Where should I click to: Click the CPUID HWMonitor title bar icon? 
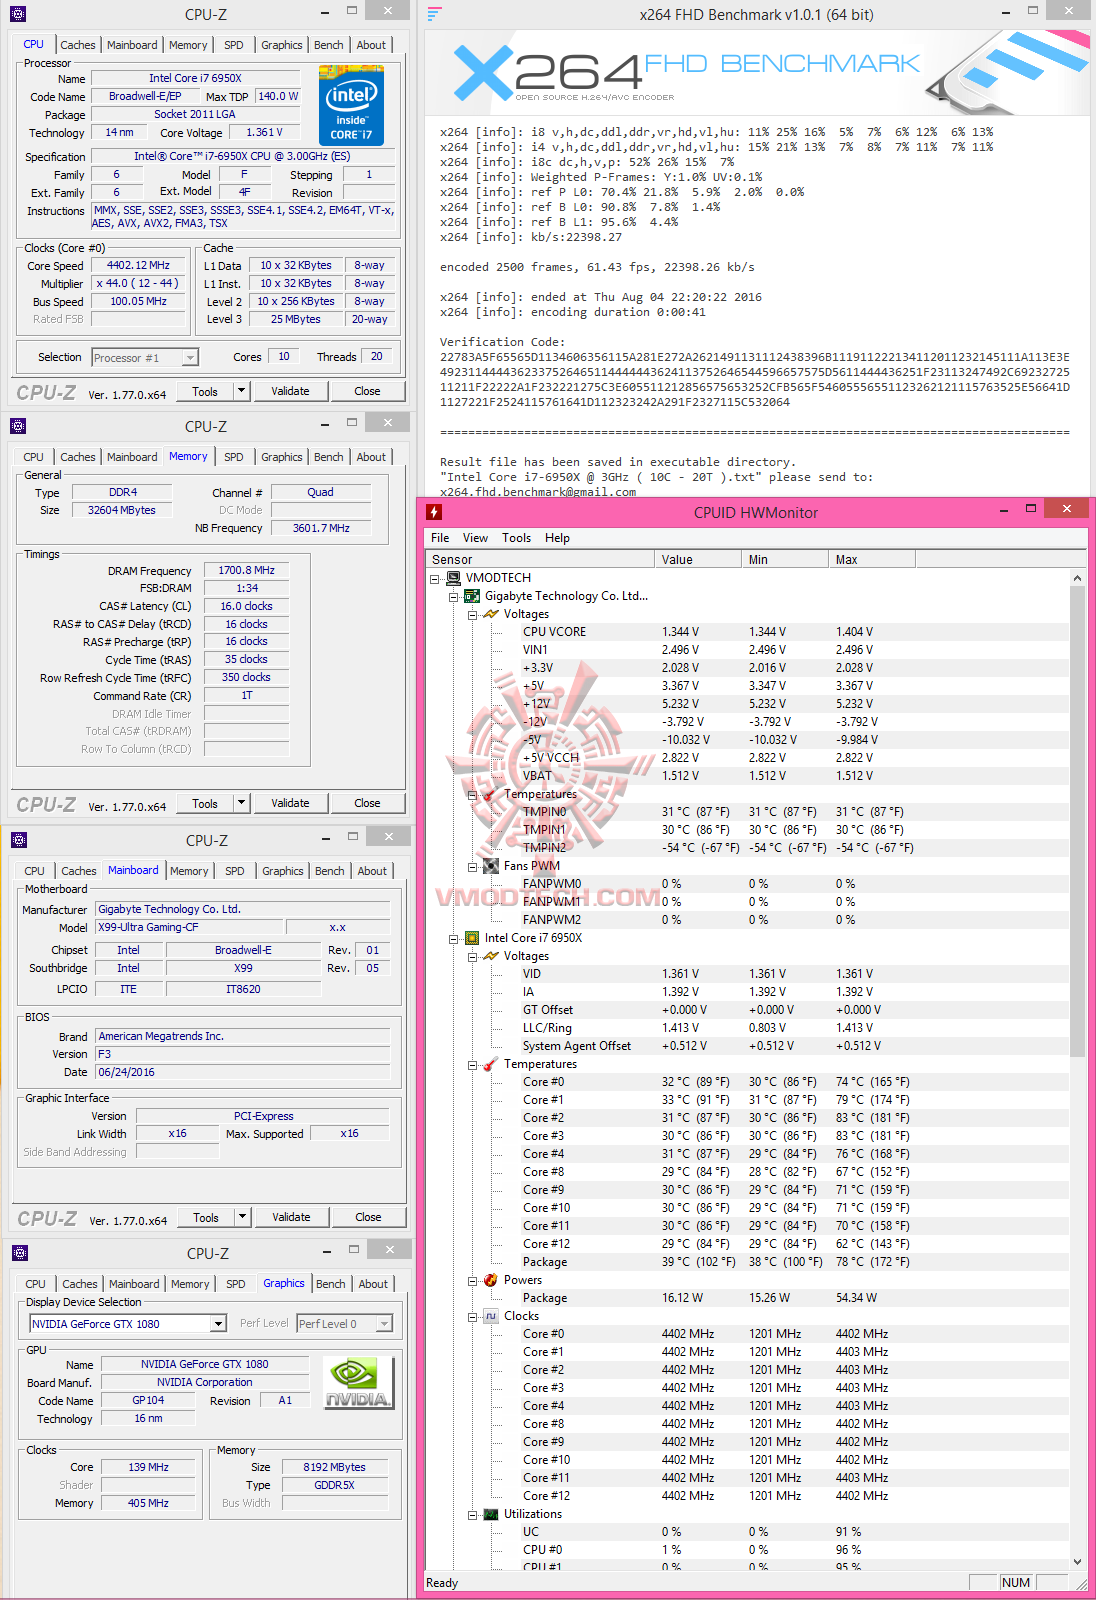434,512
